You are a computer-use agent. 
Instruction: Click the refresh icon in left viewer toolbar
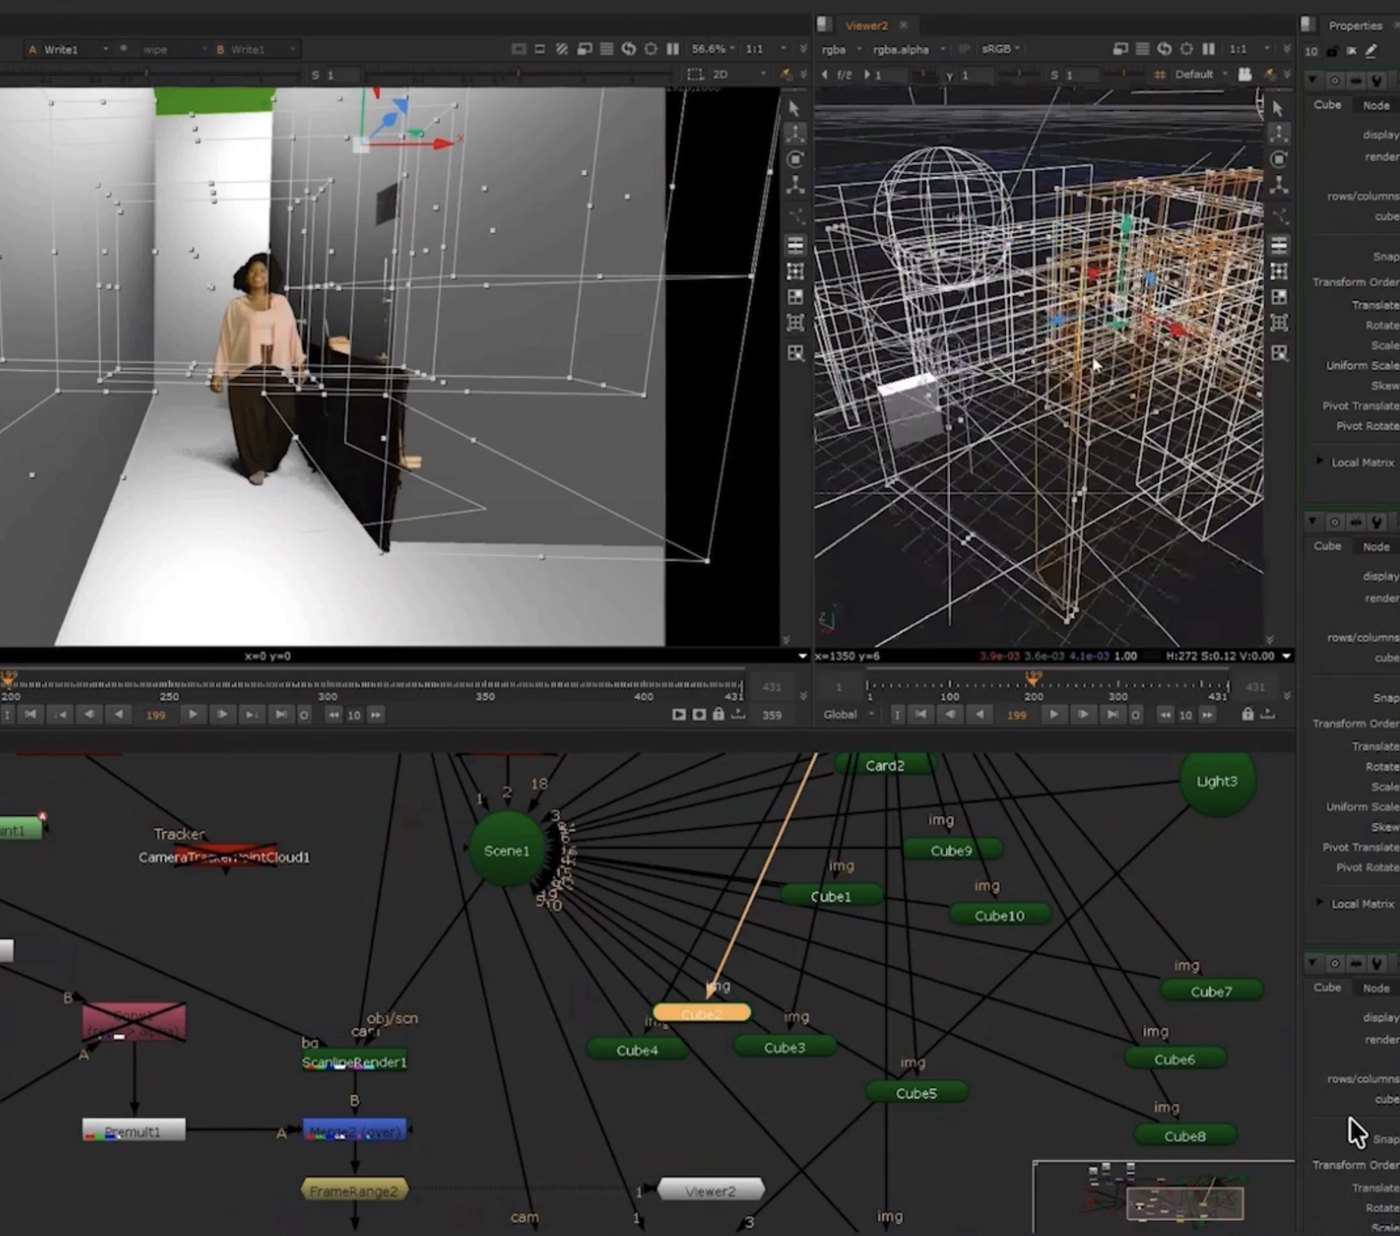pyautogui.click(x=628, y=49)
